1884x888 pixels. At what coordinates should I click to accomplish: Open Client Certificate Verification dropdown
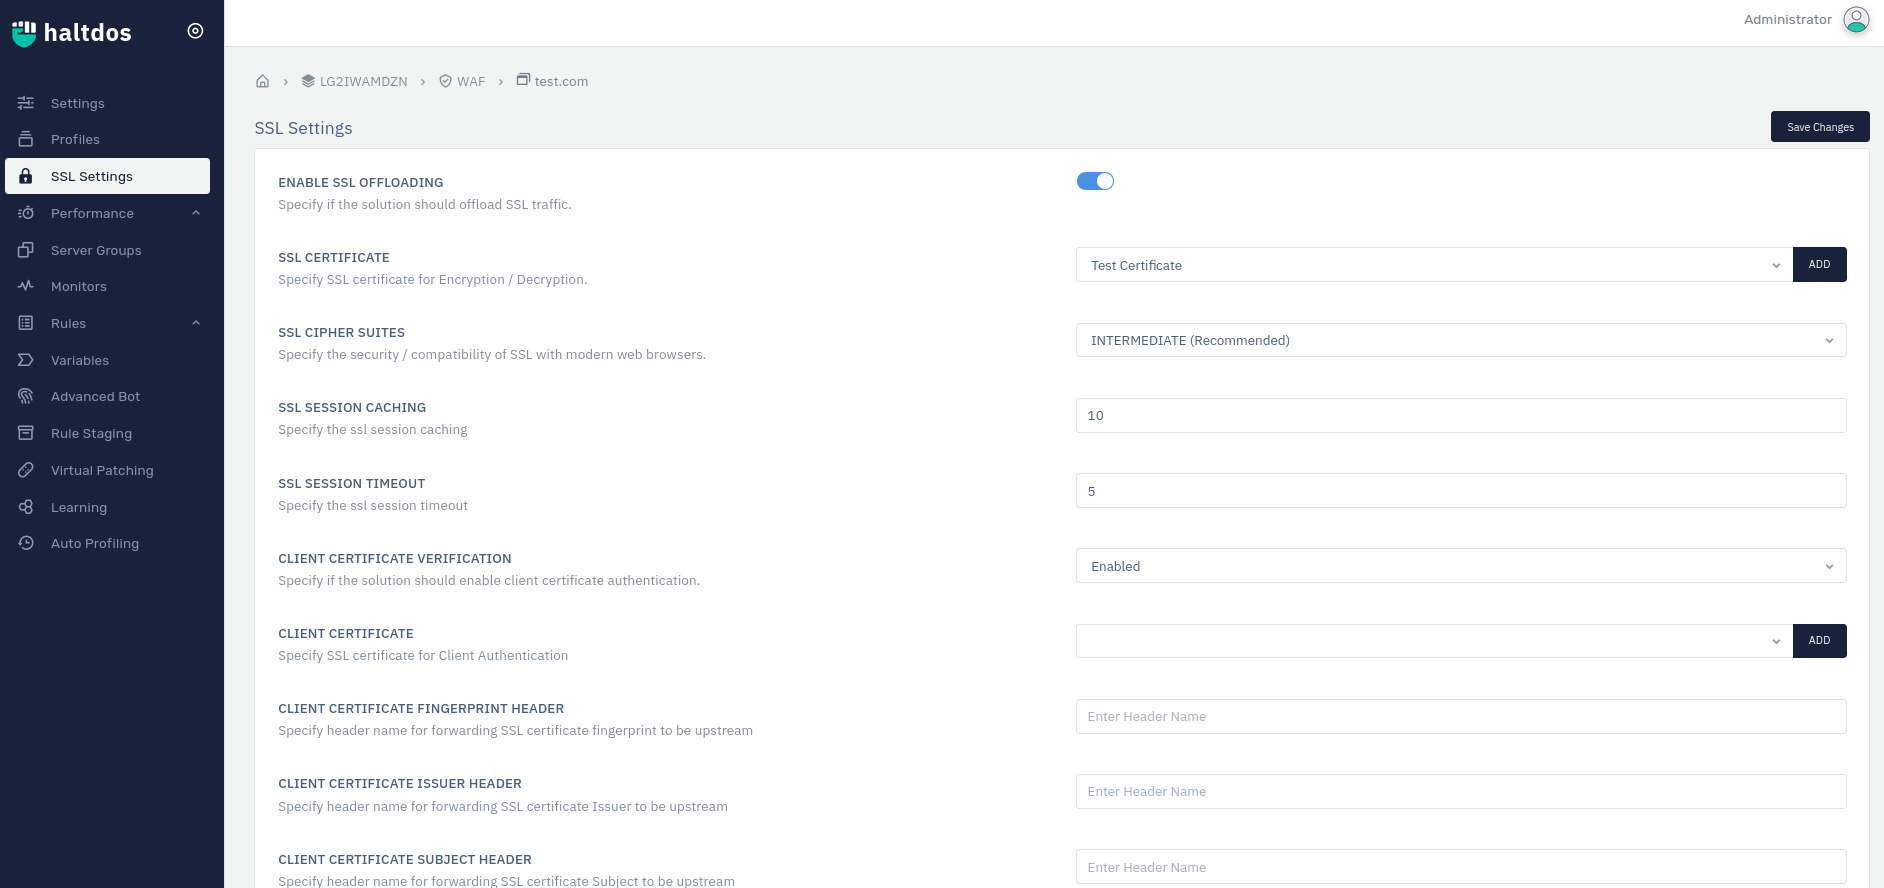[x=1460, y=566]
